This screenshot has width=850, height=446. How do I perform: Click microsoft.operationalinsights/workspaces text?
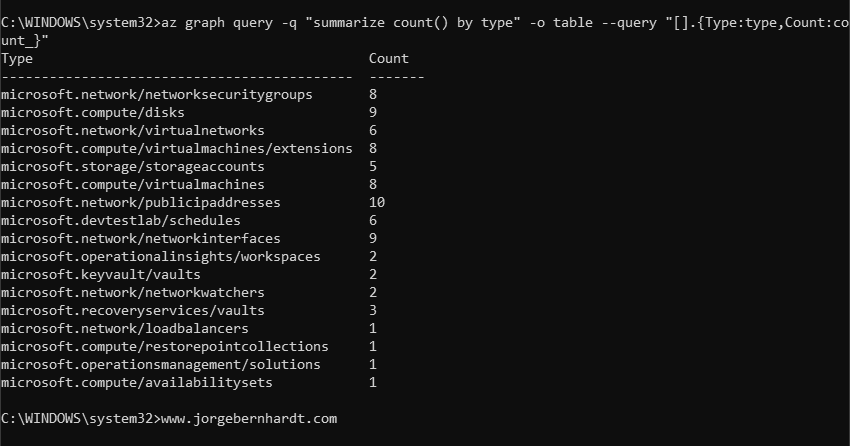coord(160,257)
